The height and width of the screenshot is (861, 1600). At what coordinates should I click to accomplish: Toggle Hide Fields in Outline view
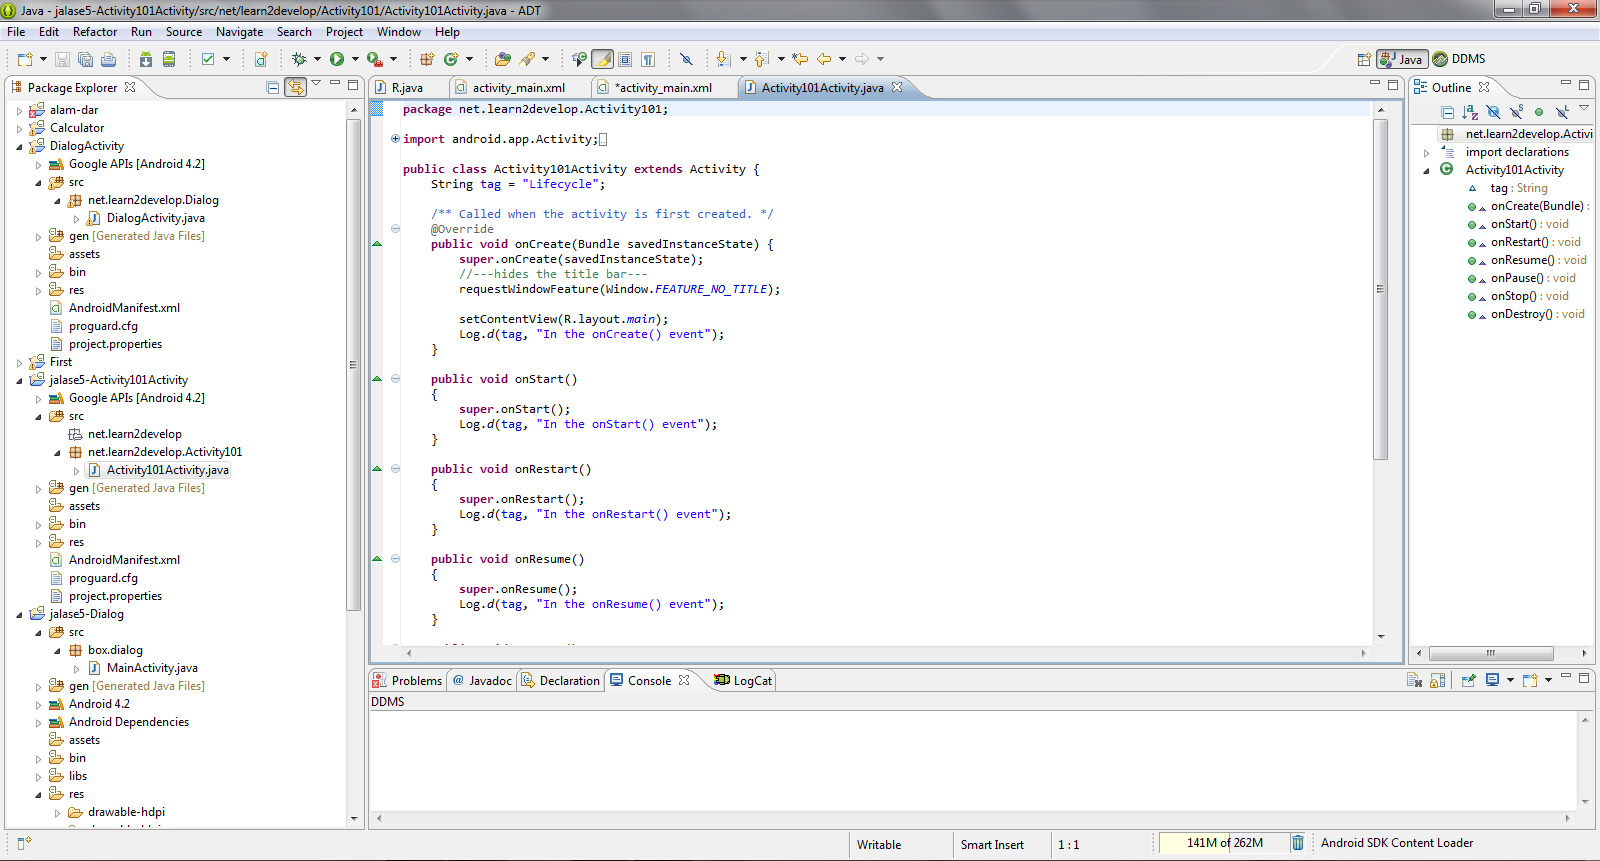coord(1493,112)
